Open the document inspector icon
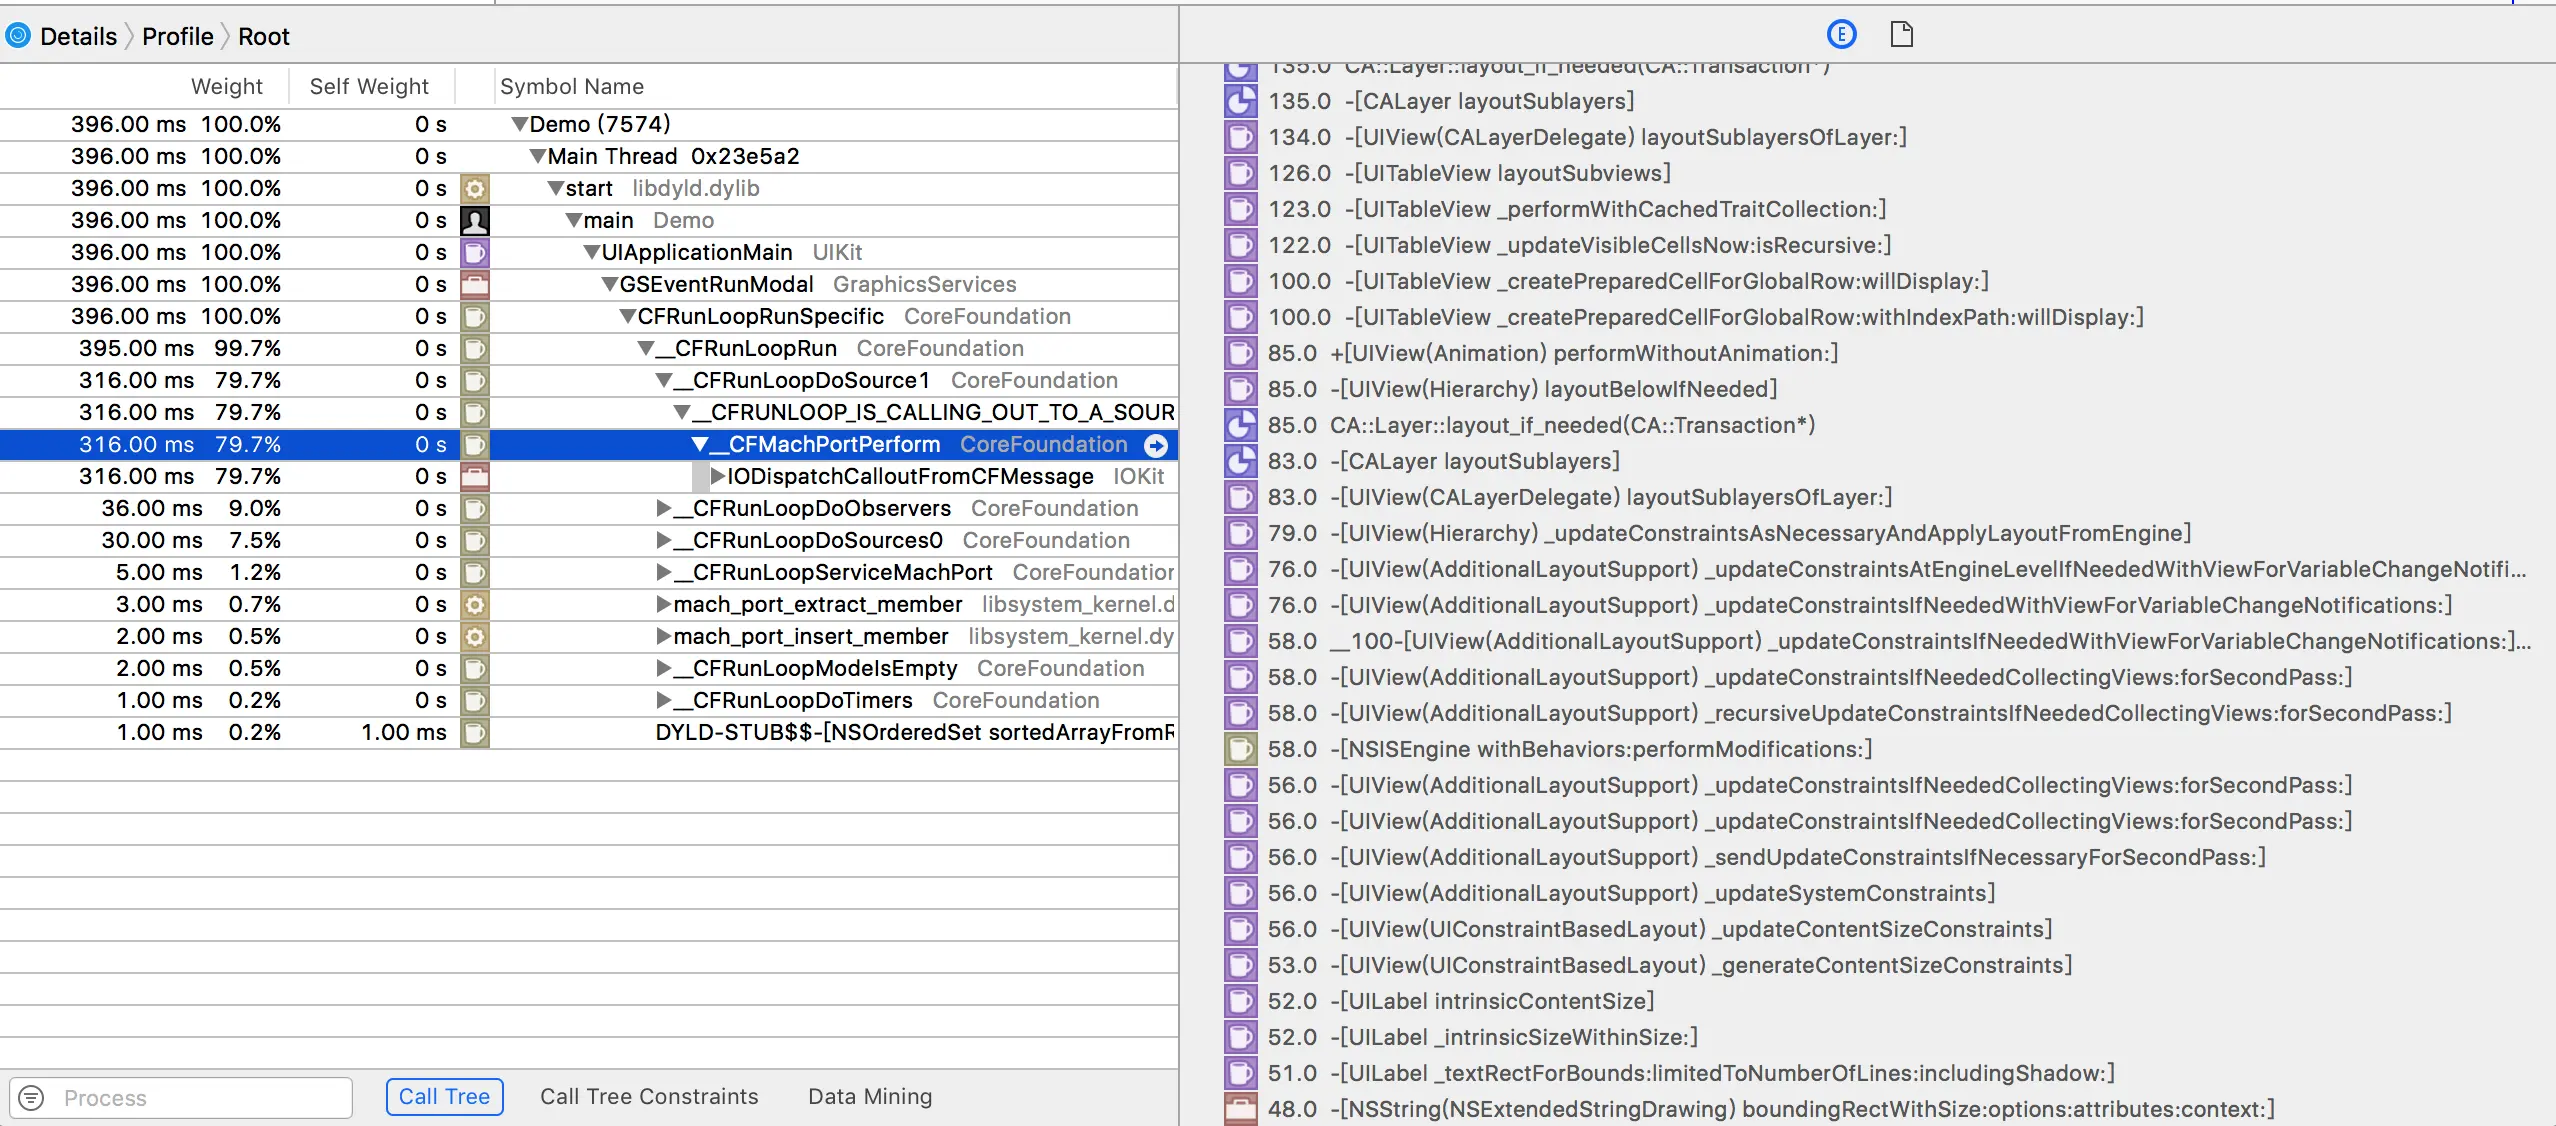Screen dimensions: 2556x1126 tap(1901, 35)
